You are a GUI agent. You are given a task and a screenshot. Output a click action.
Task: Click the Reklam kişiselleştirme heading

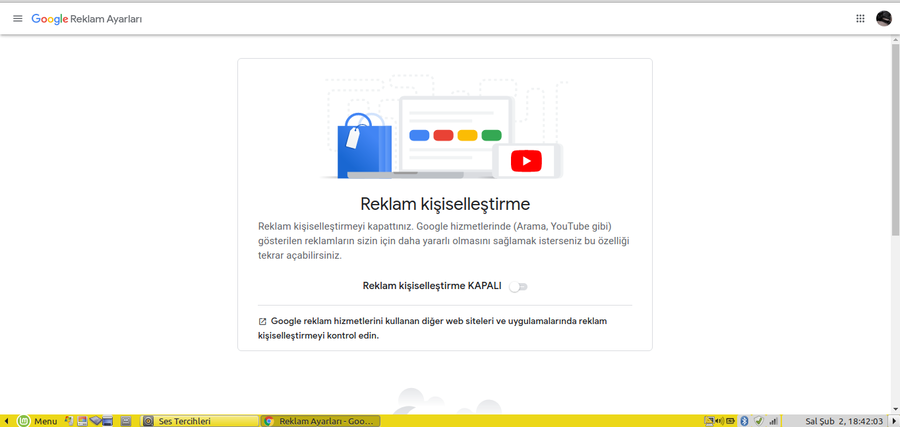click(x=445, y=204)
